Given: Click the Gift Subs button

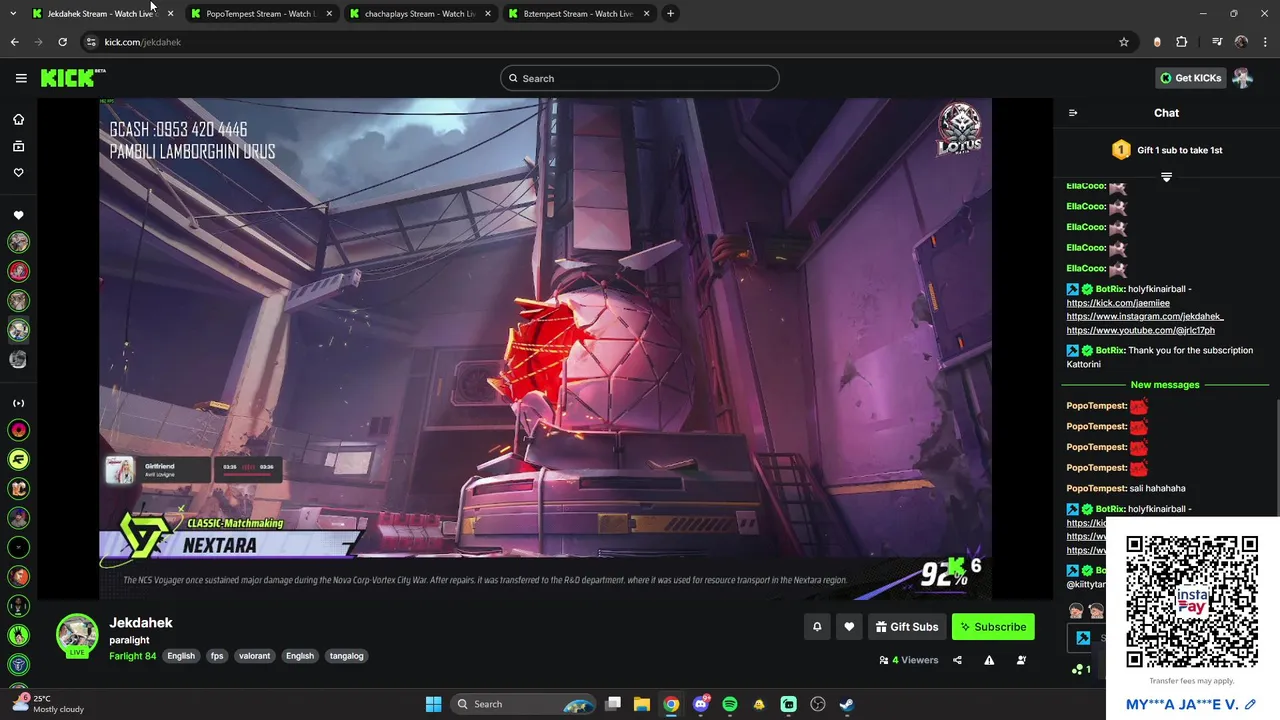Looking at the screenshot, I should point(906,627).
